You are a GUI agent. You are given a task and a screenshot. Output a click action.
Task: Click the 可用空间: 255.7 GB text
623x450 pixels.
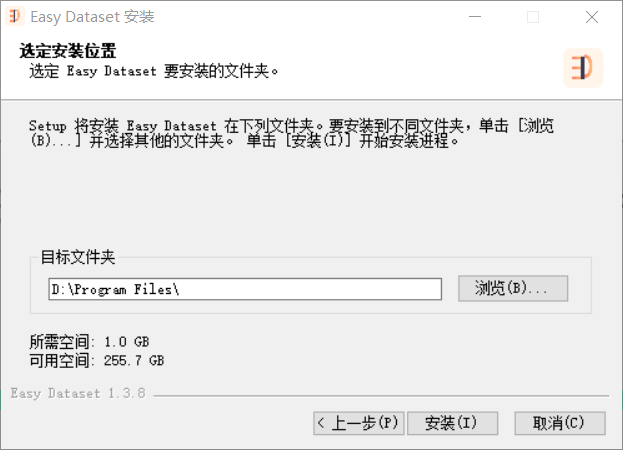pos(97,361)
